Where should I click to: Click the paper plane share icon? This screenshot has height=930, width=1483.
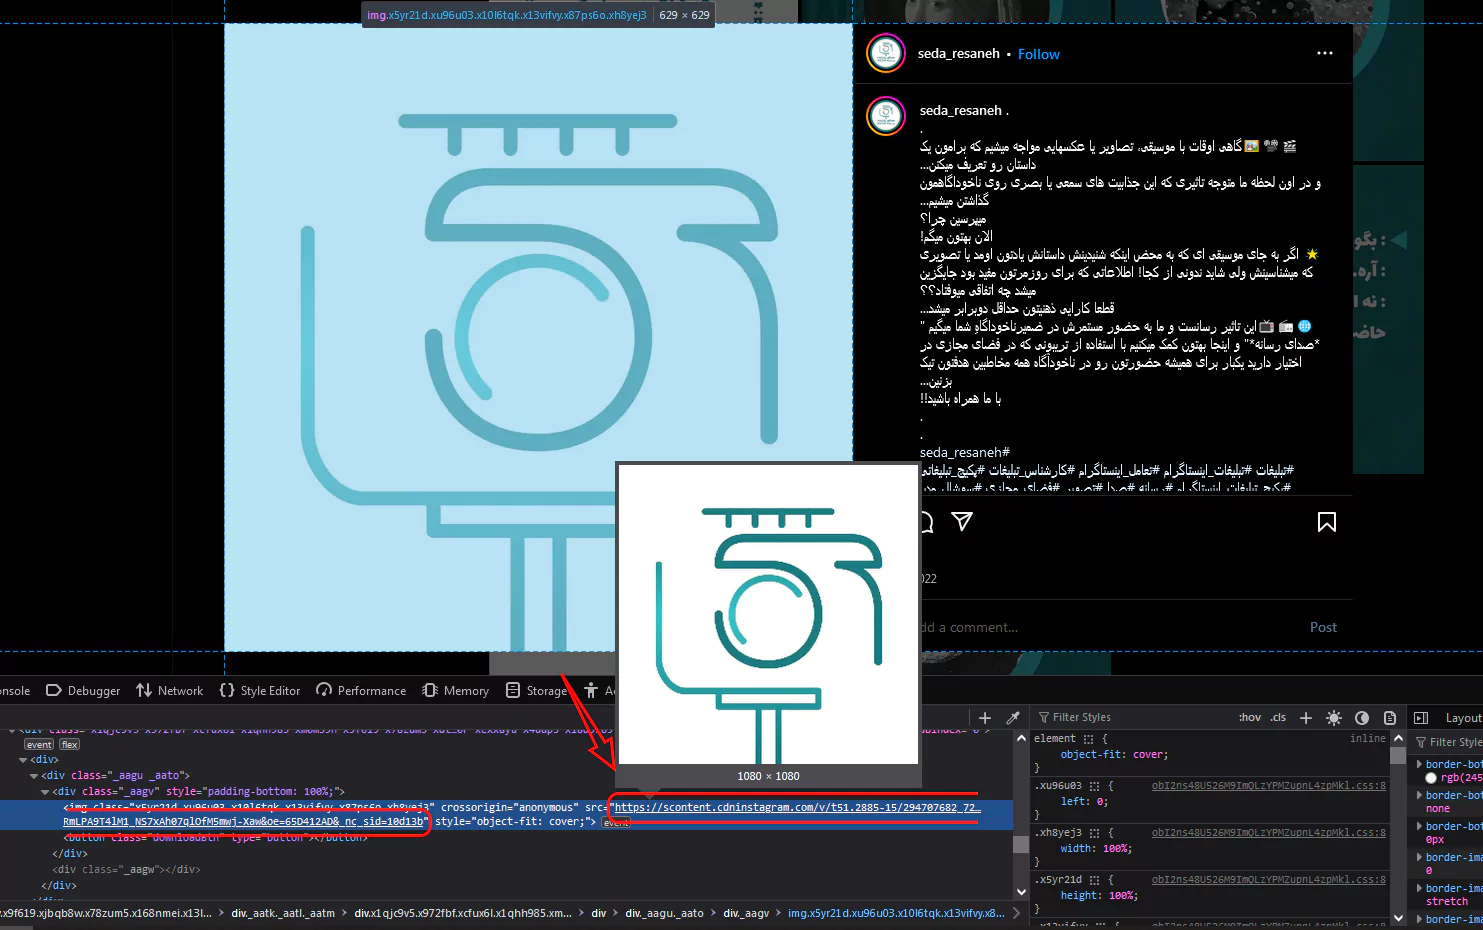coord(962,521)
